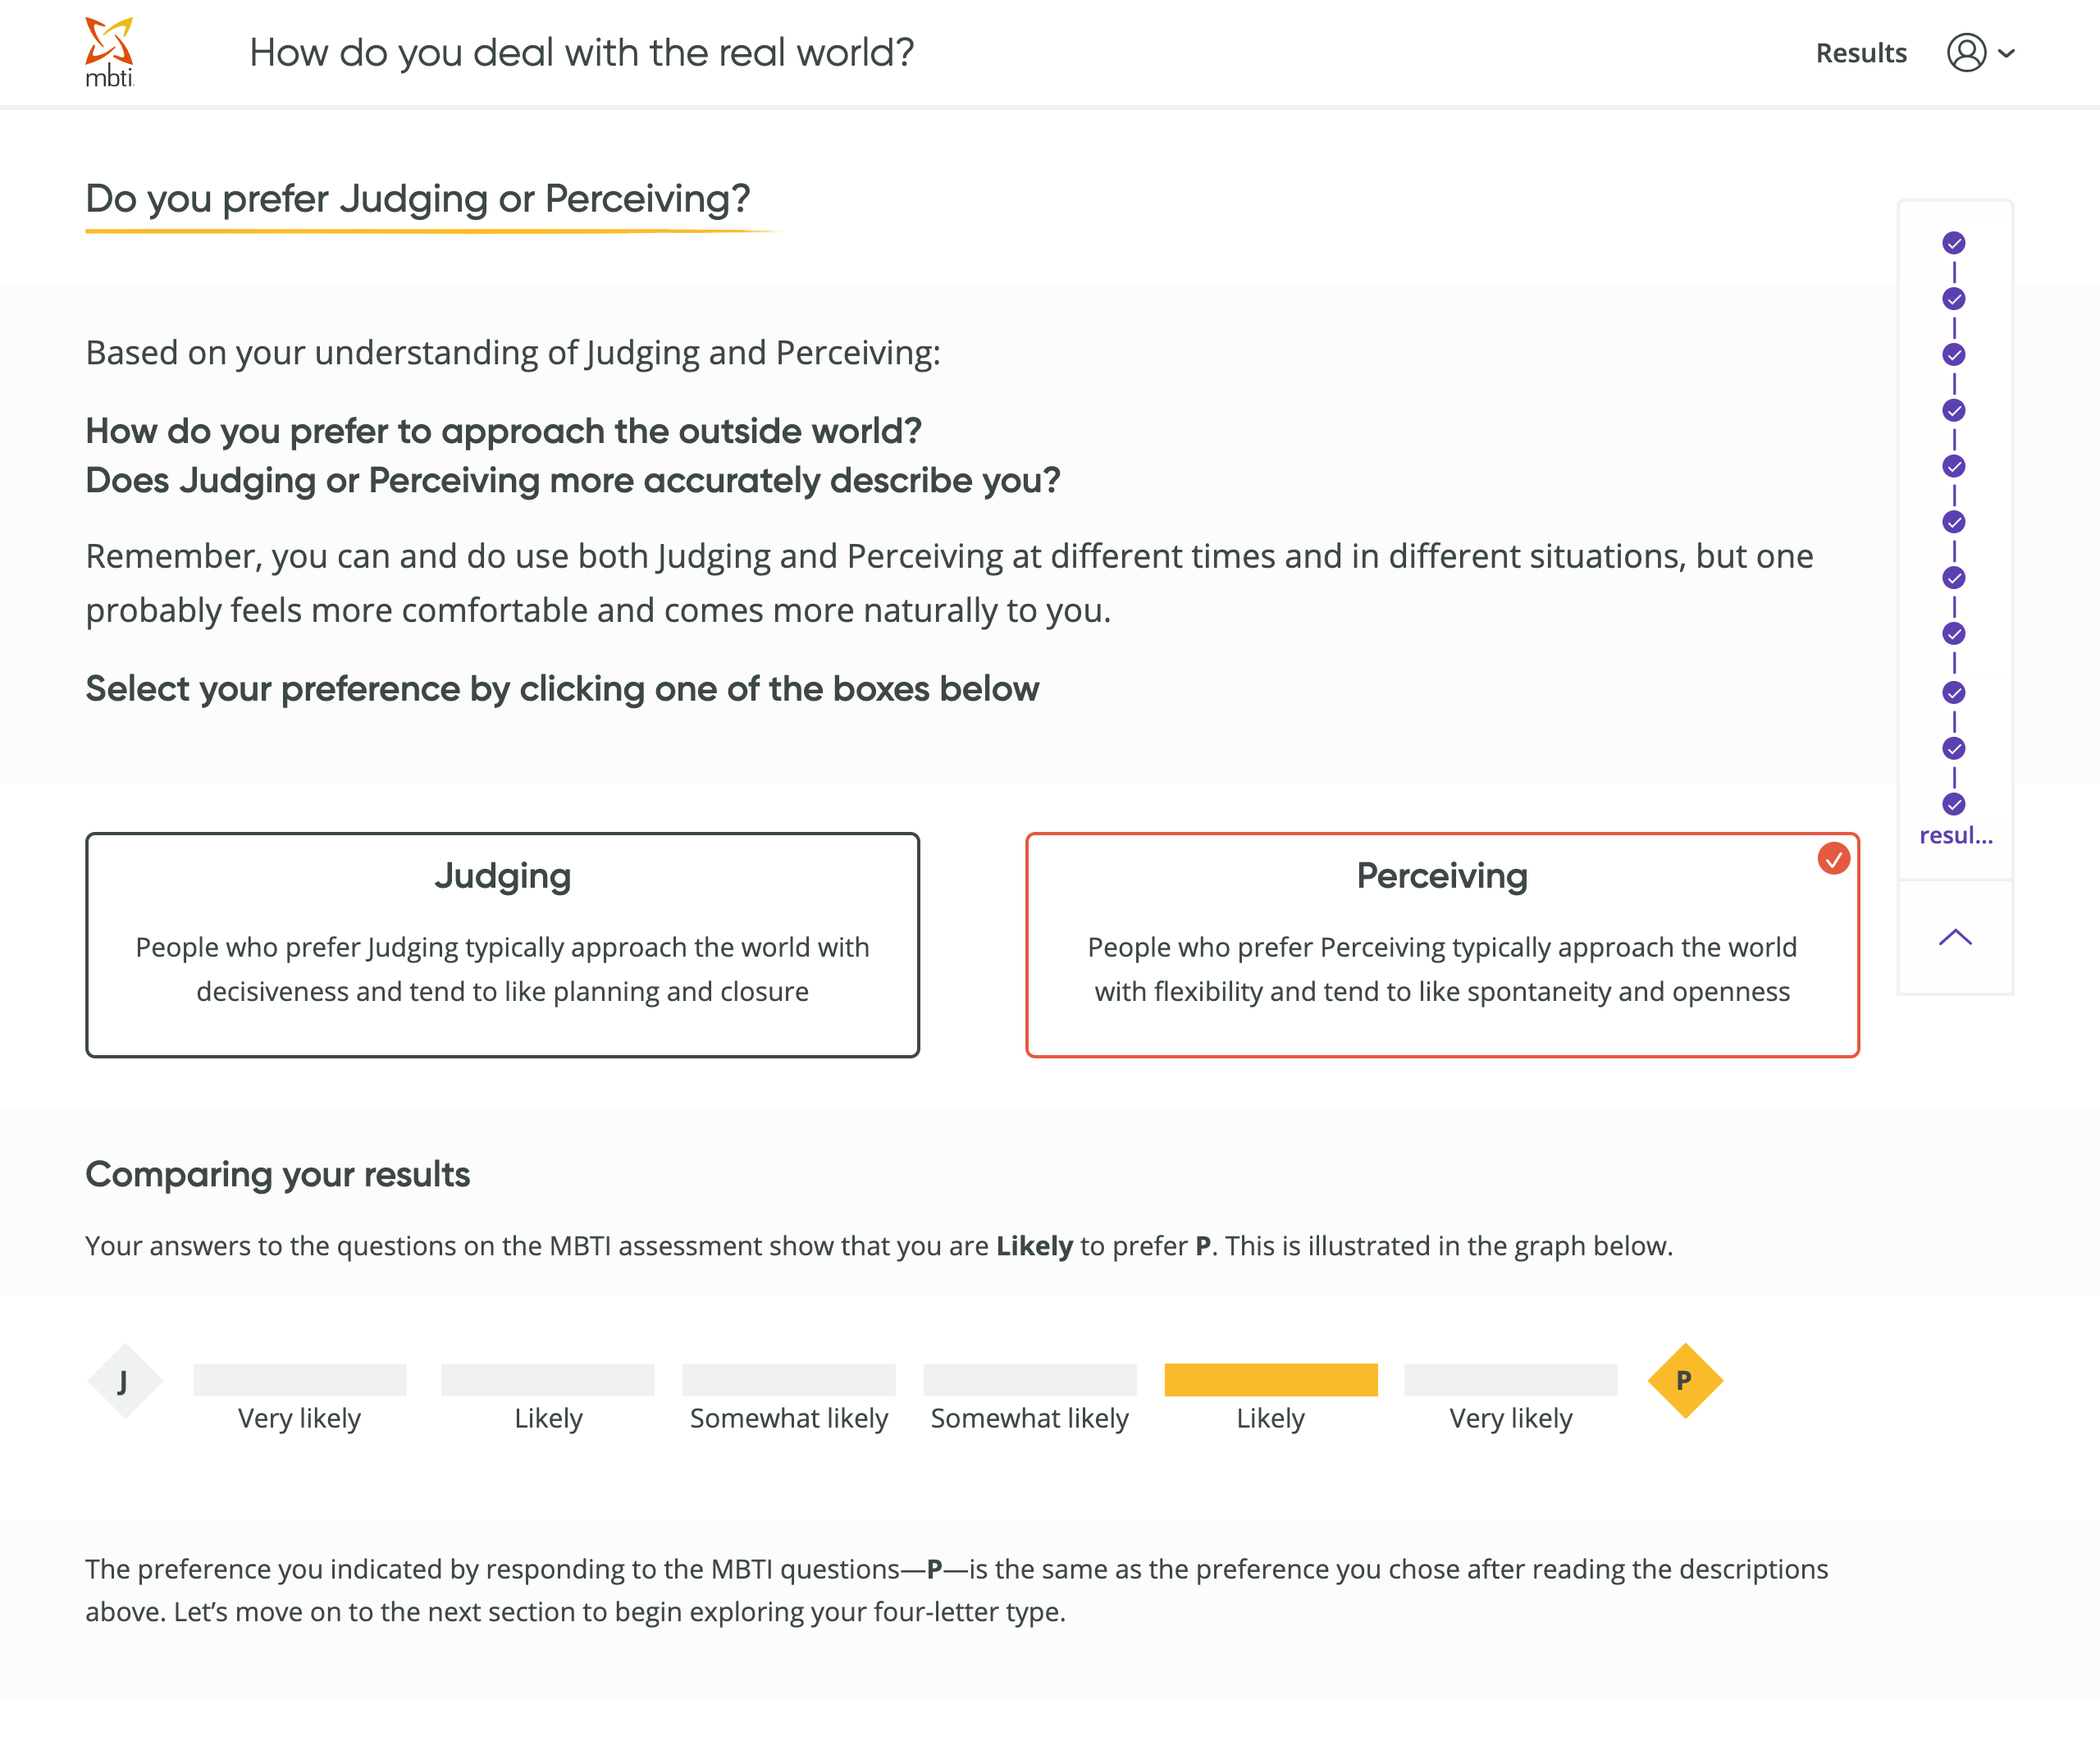Open the truncated results link in sidebar
This screenshot has width=2100, height=1741.
[x=1955, y=836]
